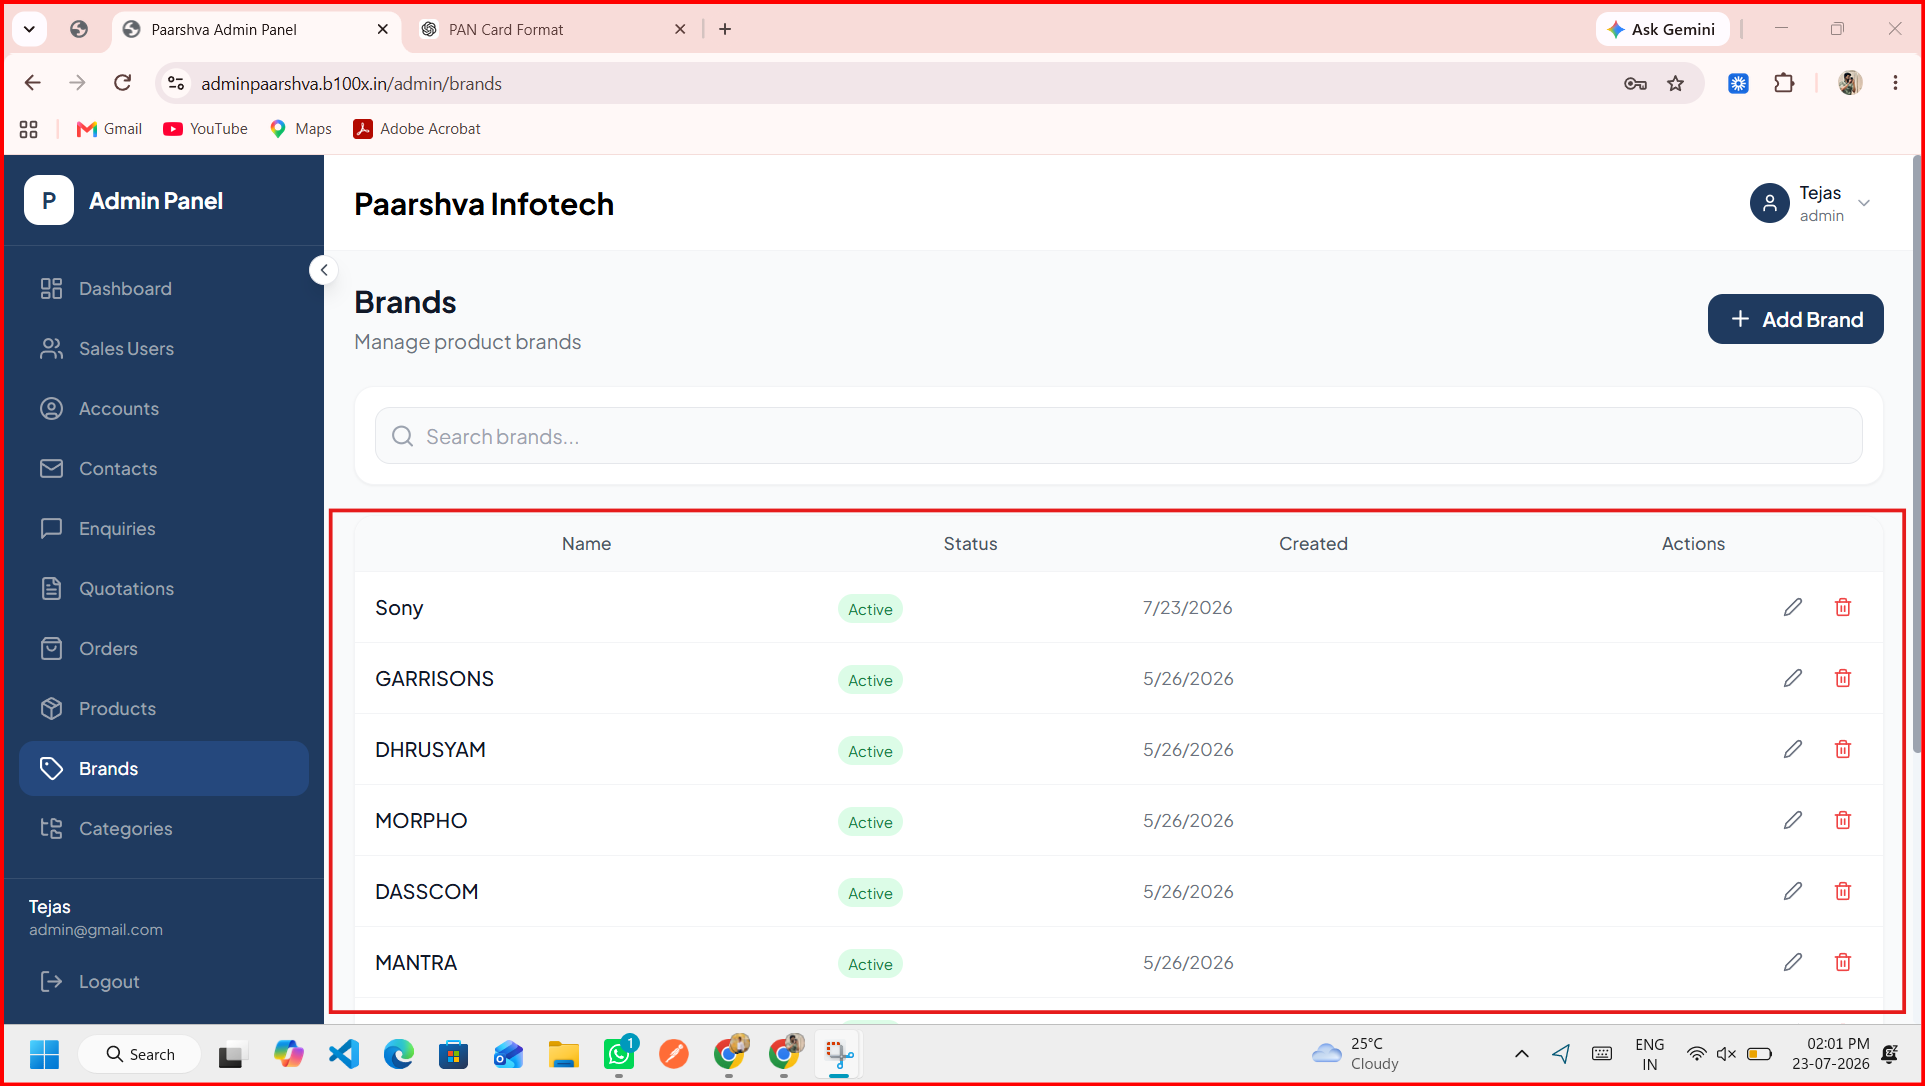The height and width of the screenshot is (1086, 1925).
Task: Click the Name column header
Action: 586,544
